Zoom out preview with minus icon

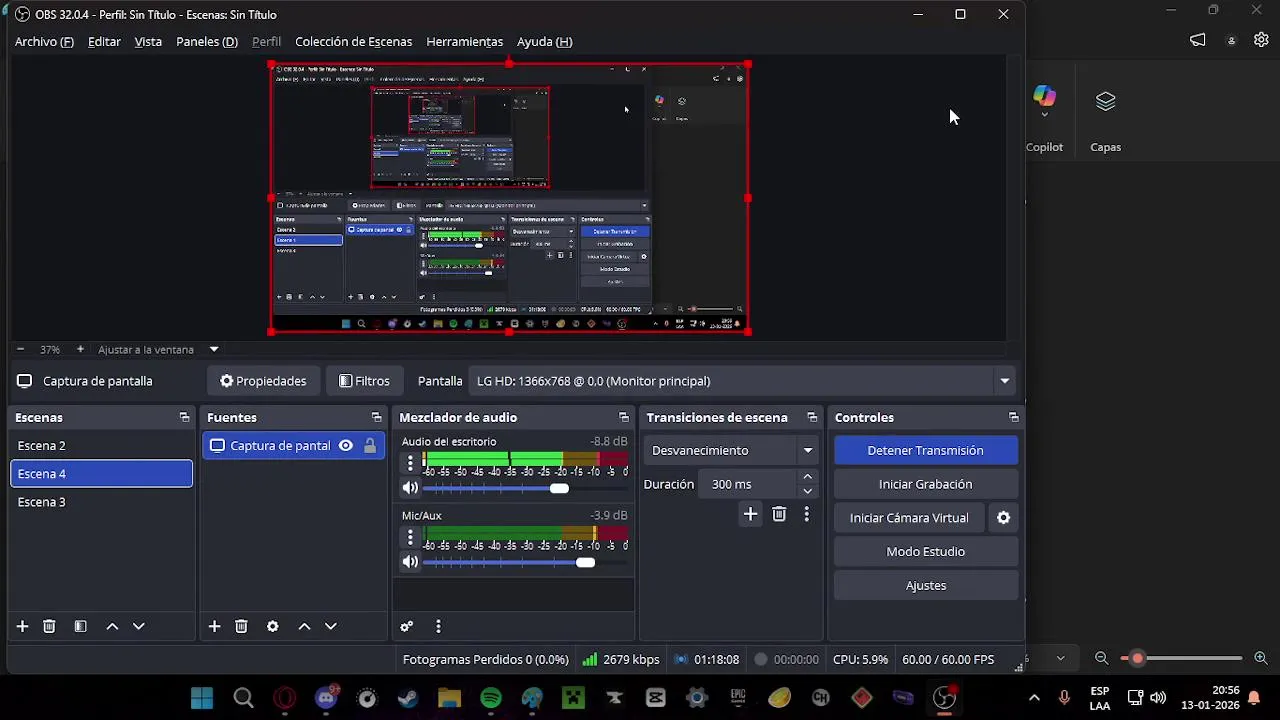(20, 349)
